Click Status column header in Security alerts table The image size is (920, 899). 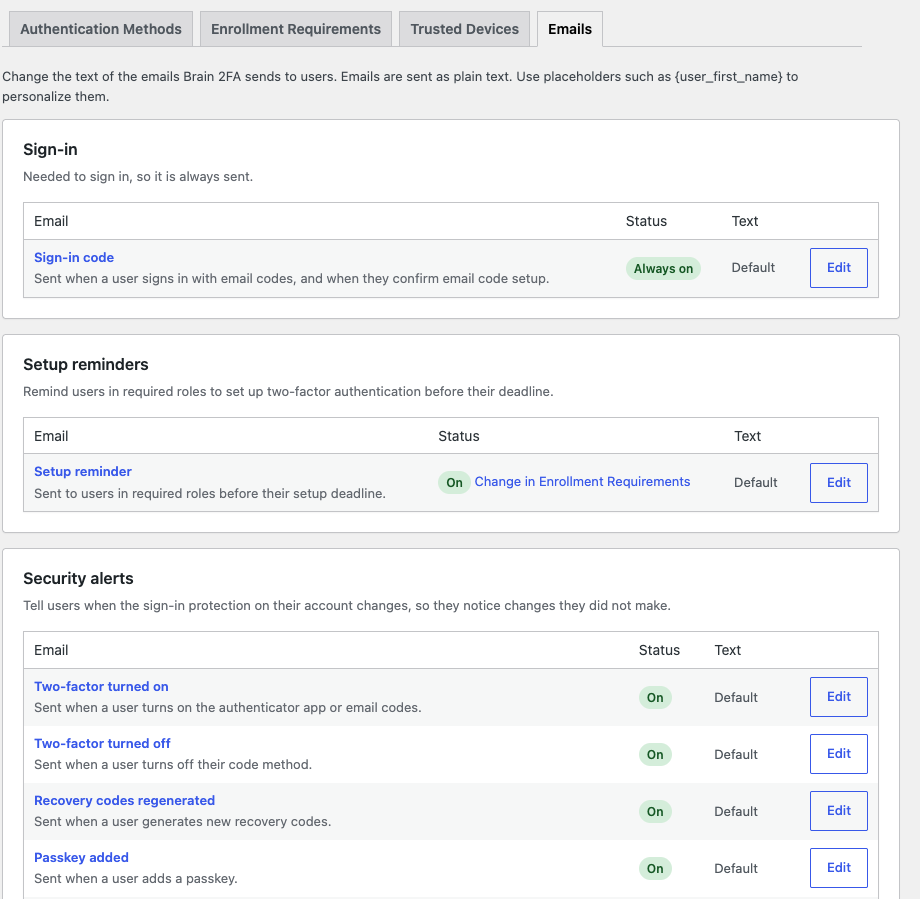pos(659,650)
